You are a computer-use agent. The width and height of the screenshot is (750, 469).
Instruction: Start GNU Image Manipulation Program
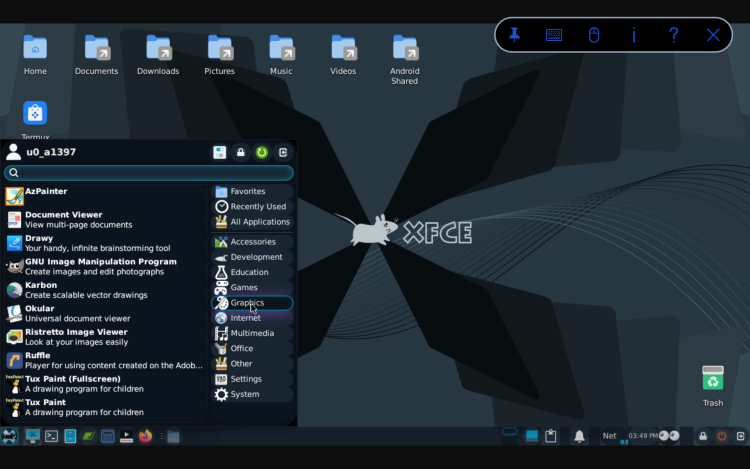point(105,266)
